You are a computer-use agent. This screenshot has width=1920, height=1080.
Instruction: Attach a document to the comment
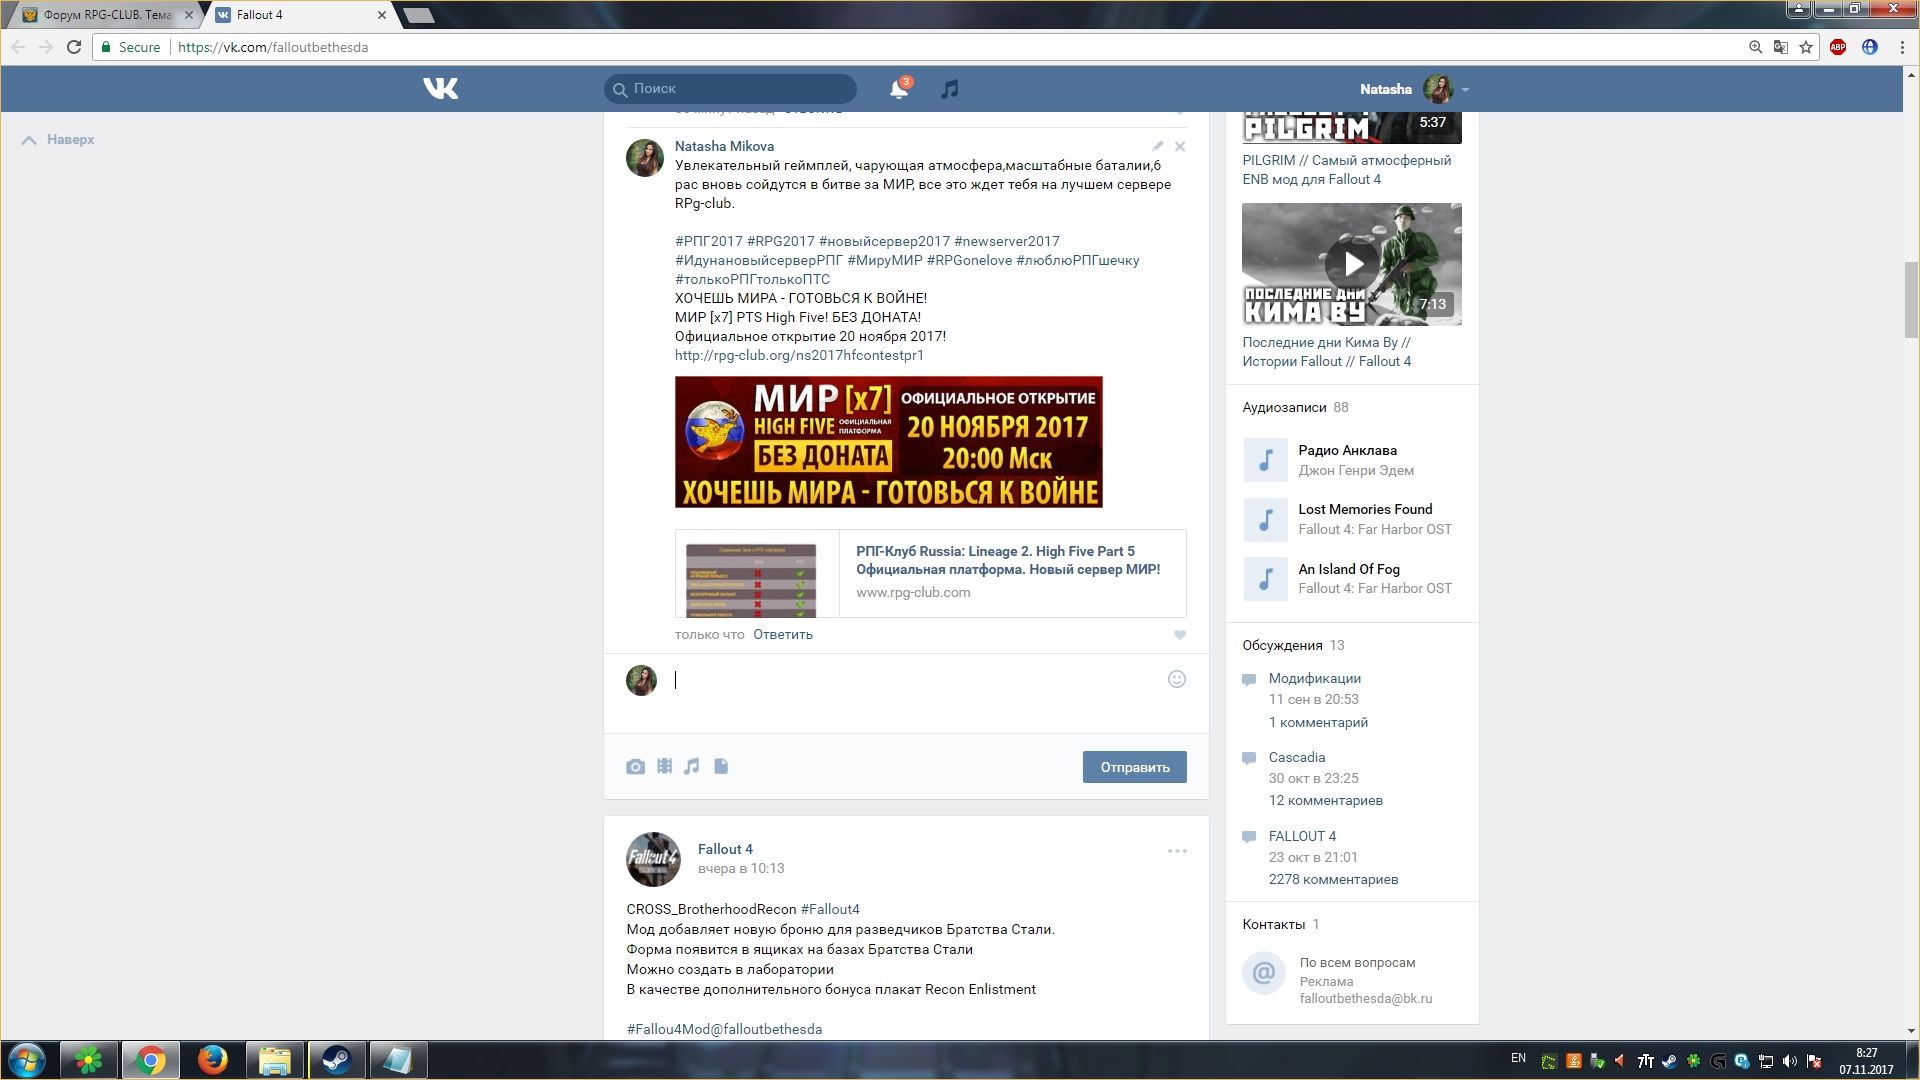pyautogui.click(x=721, y=767)
